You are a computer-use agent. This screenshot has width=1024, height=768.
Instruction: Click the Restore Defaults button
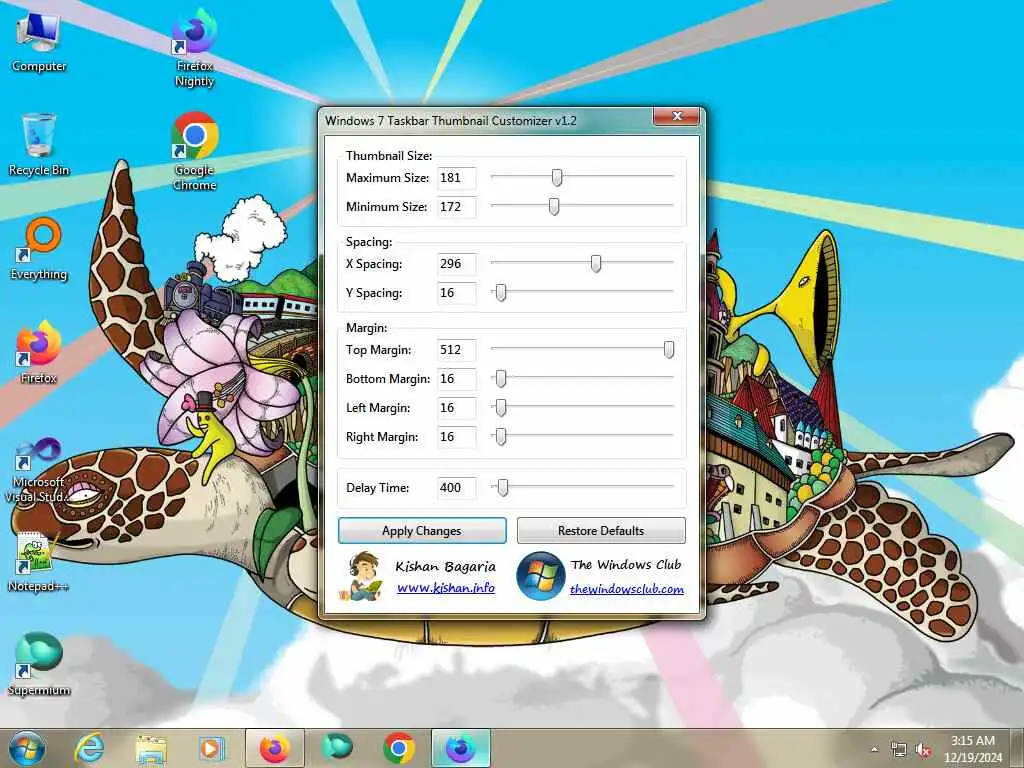click(601, 531)
